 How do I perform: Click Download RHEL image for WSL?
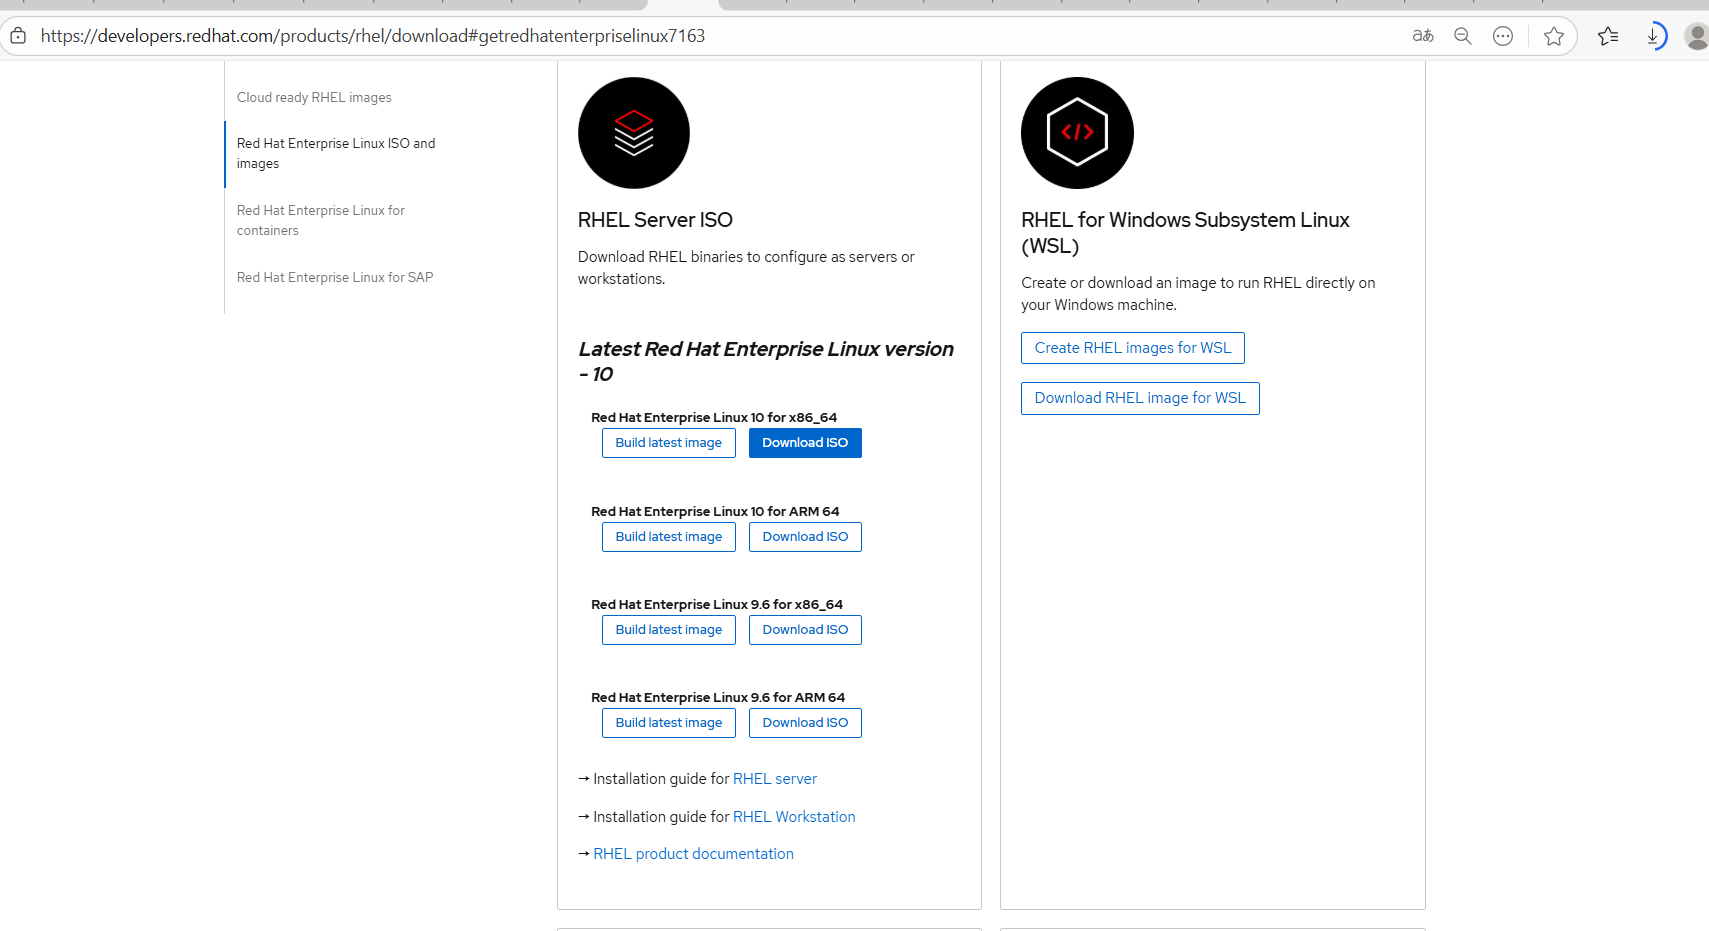tap(1140, 398)
